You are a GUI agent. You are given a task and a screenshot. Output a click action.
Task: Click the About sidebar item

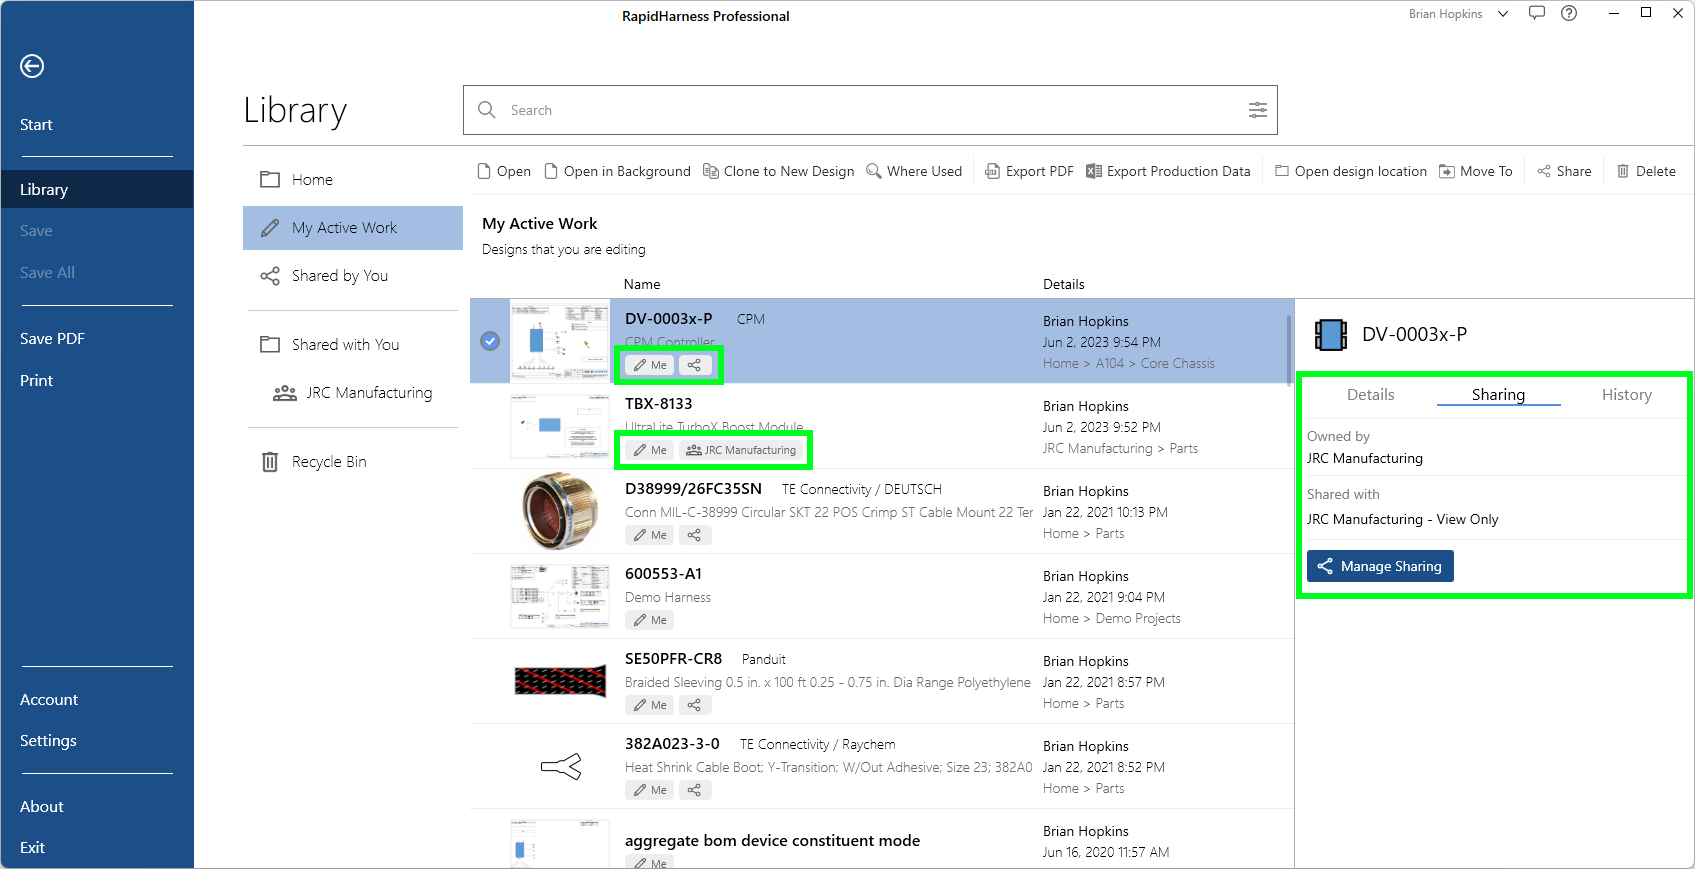coord(42,807)
